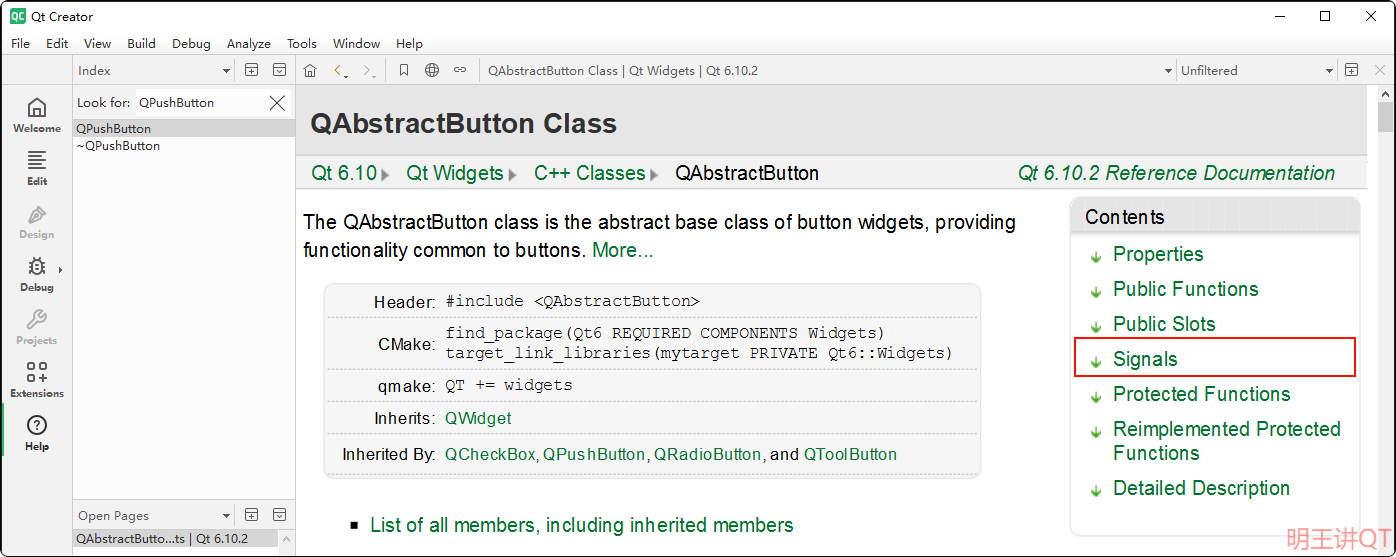Image resolution: width=1396 pixels, height=557 pixels.
Task: Select QPushButton entry in Index list
Action: (184, 129)
